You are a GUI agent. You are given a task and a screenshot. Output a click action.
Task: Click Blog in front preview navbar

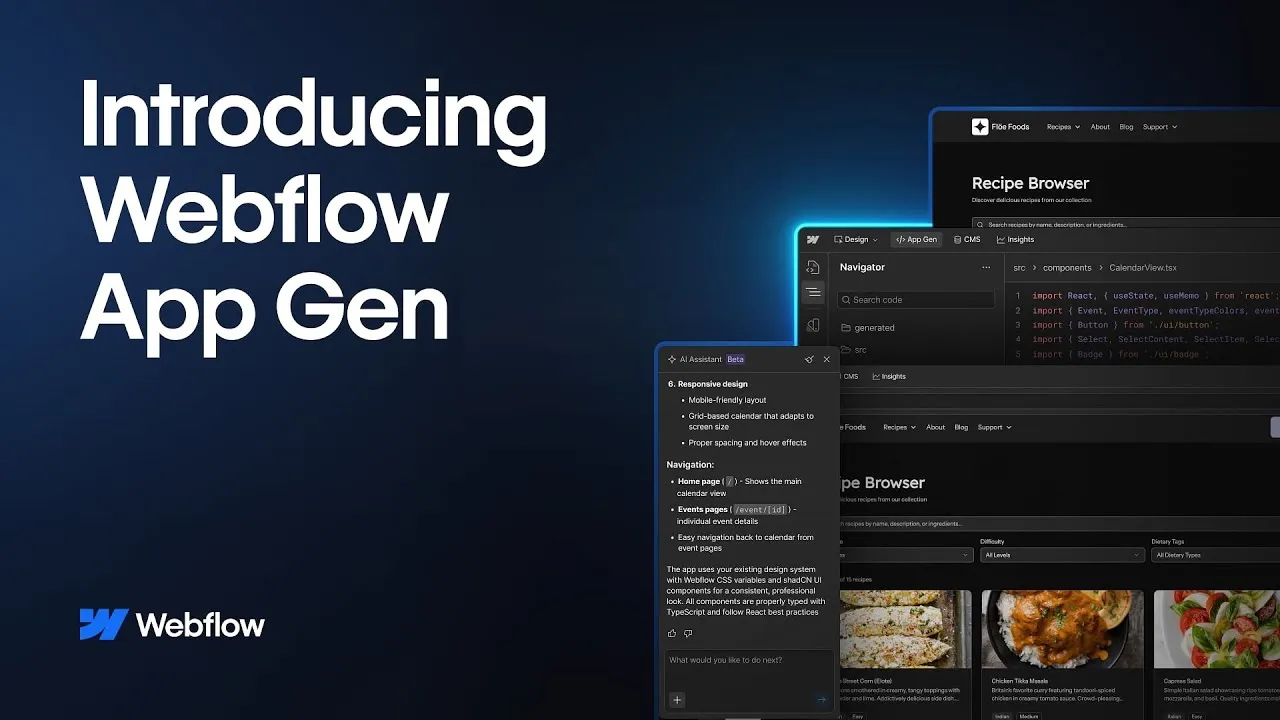coord(961,427)
